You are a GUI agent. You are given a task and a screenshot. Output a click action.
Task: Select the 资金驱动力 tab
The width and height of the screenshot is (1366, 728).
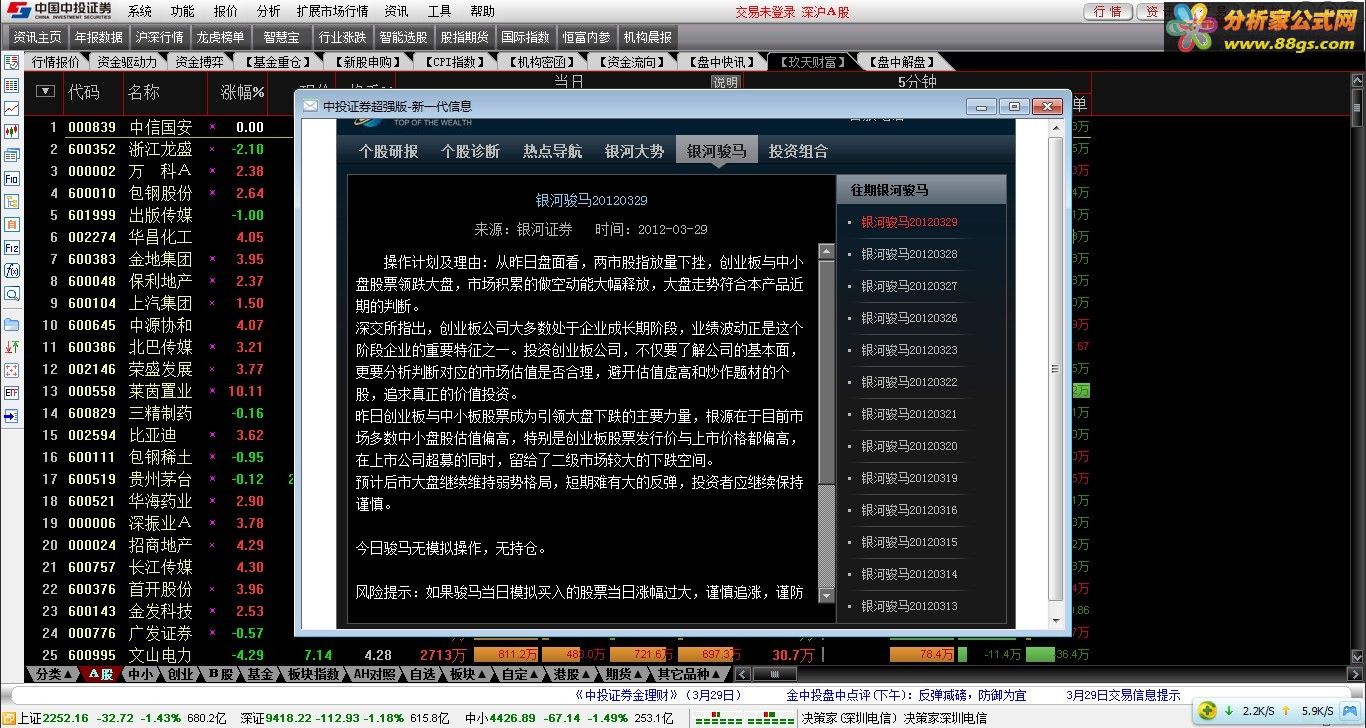click(126, 62)
